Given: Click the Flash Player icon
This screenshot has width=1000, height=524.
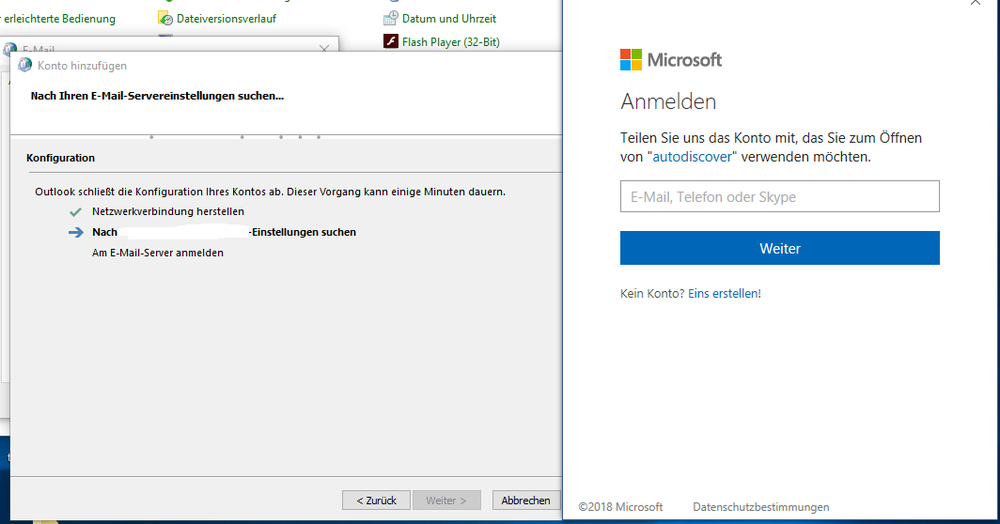Looking at the screenshot, I should (392, 42).
